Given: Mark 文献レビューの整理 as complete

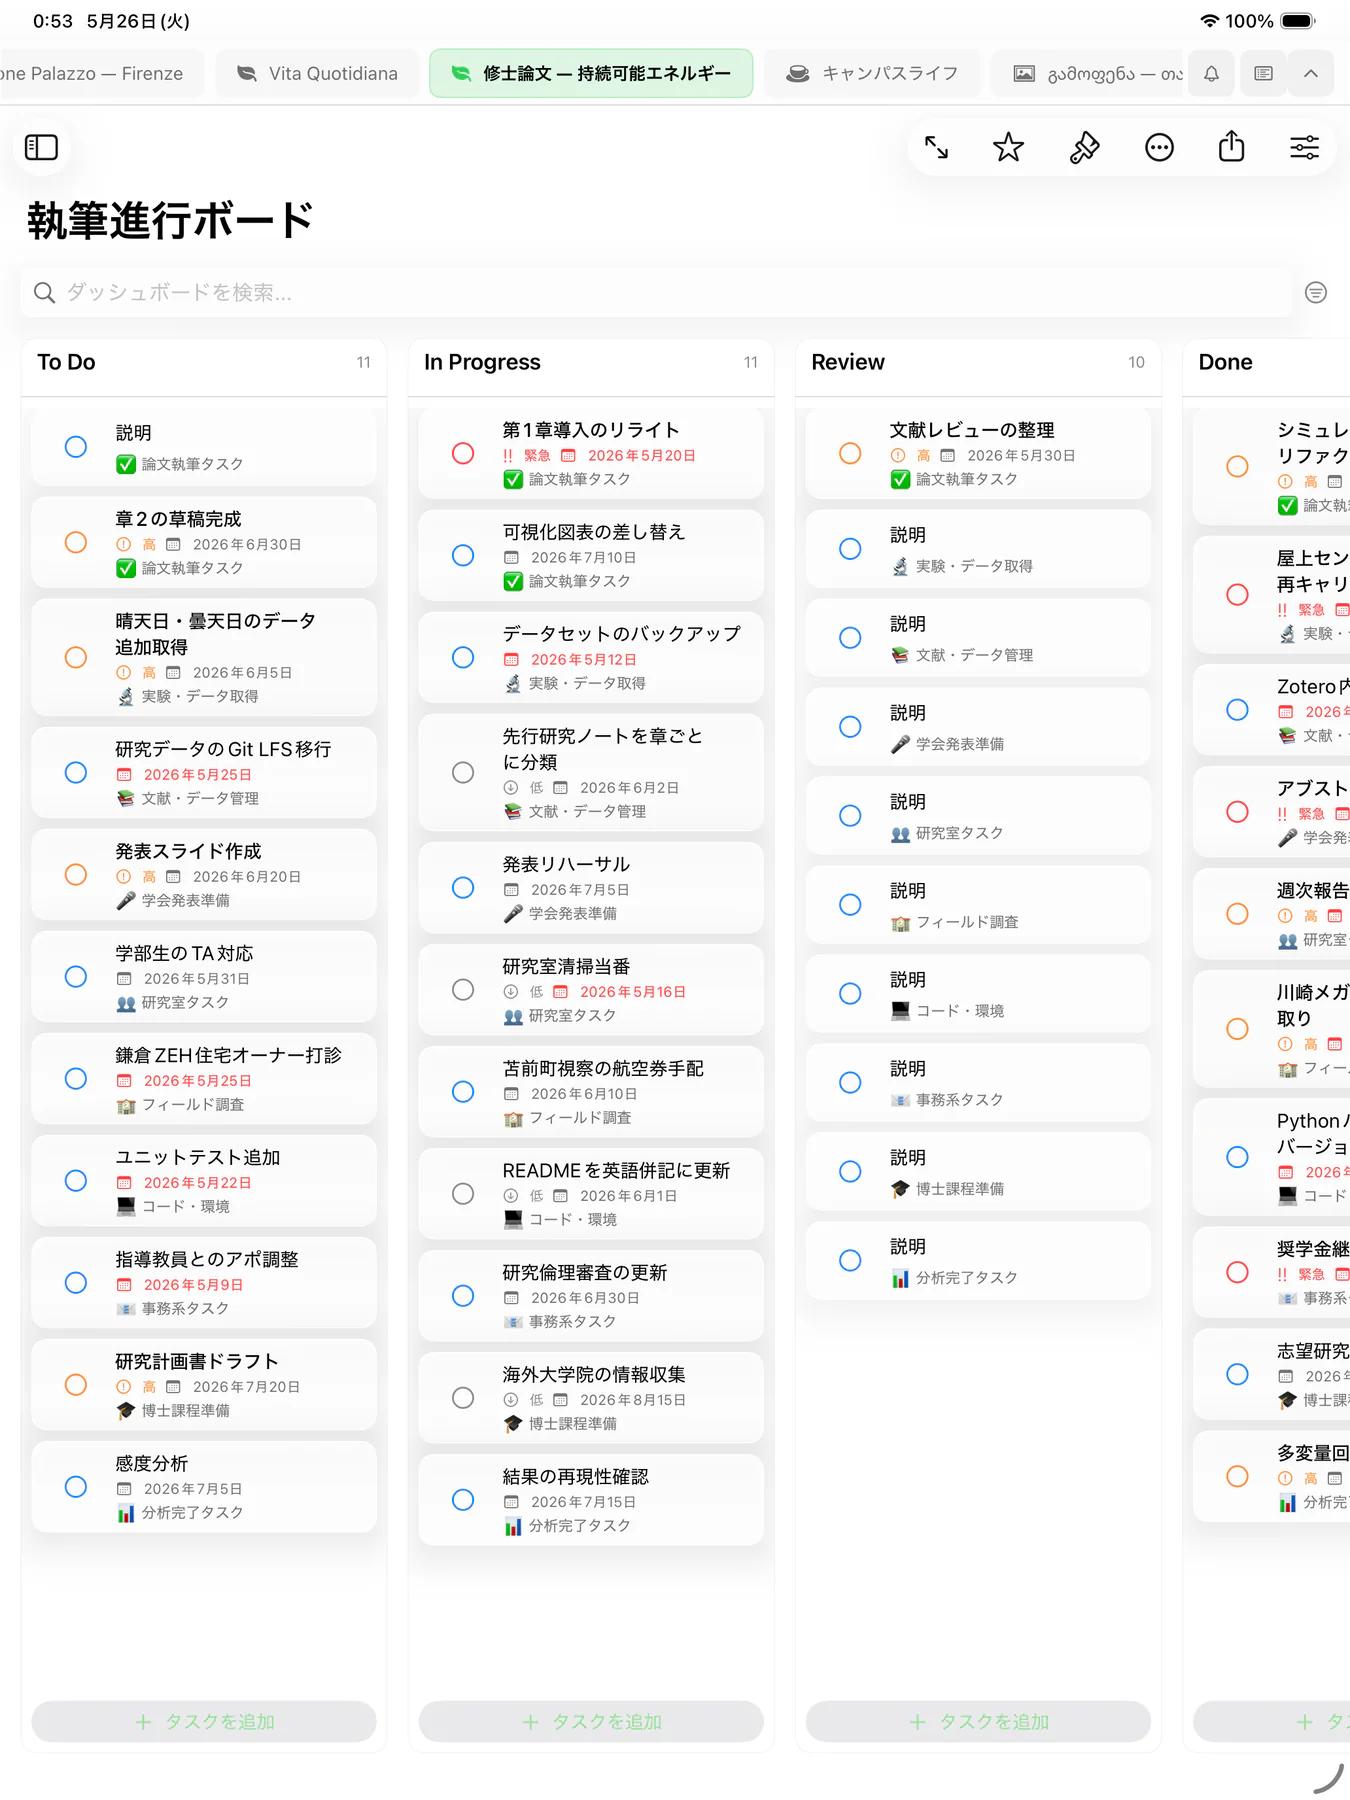Looking at the screenshot, I should [850, 454].
